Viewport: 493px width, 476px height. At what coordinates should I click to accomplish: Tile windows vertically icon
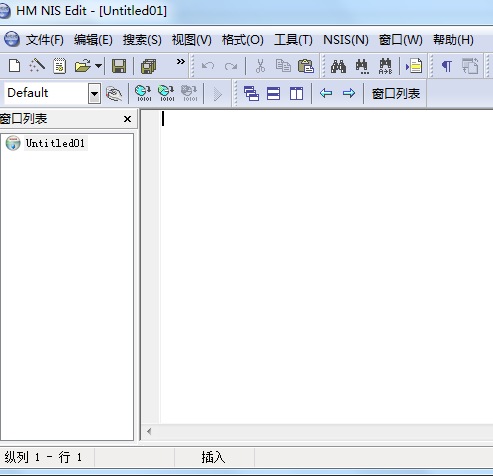pos(296,93)
